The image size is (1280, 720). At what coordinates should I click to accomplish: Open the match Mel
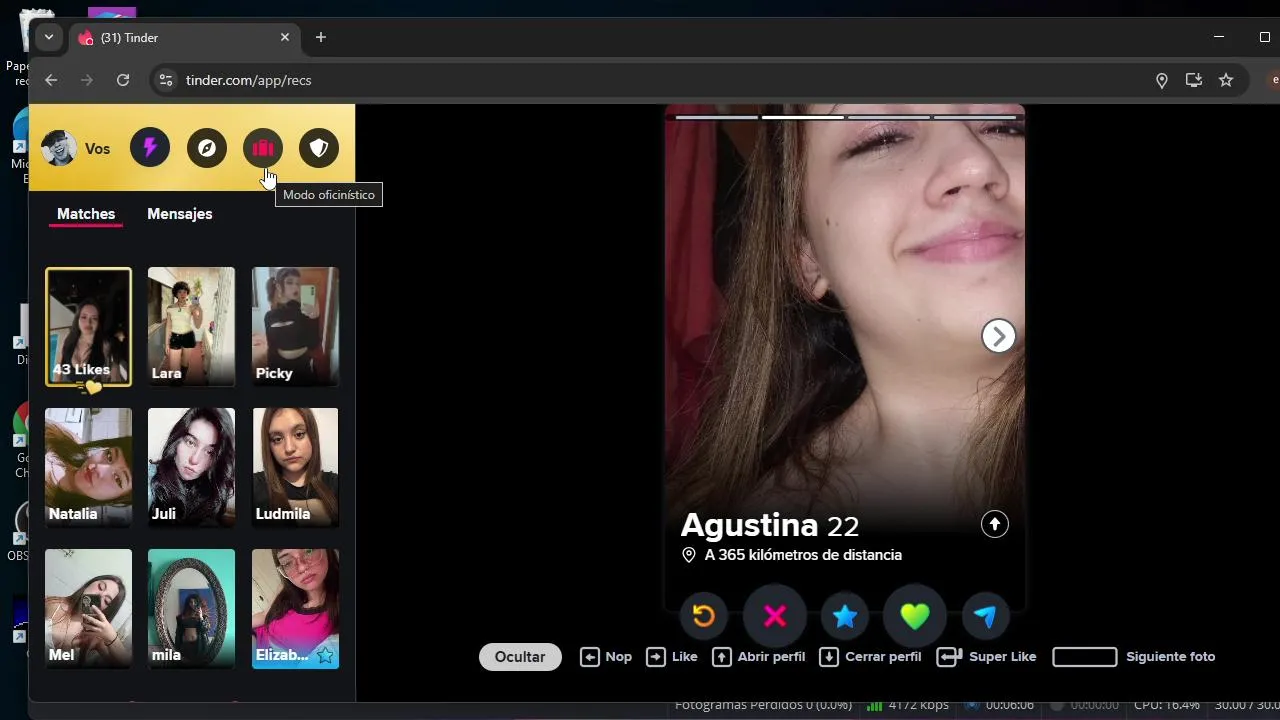tap(88, 608)
